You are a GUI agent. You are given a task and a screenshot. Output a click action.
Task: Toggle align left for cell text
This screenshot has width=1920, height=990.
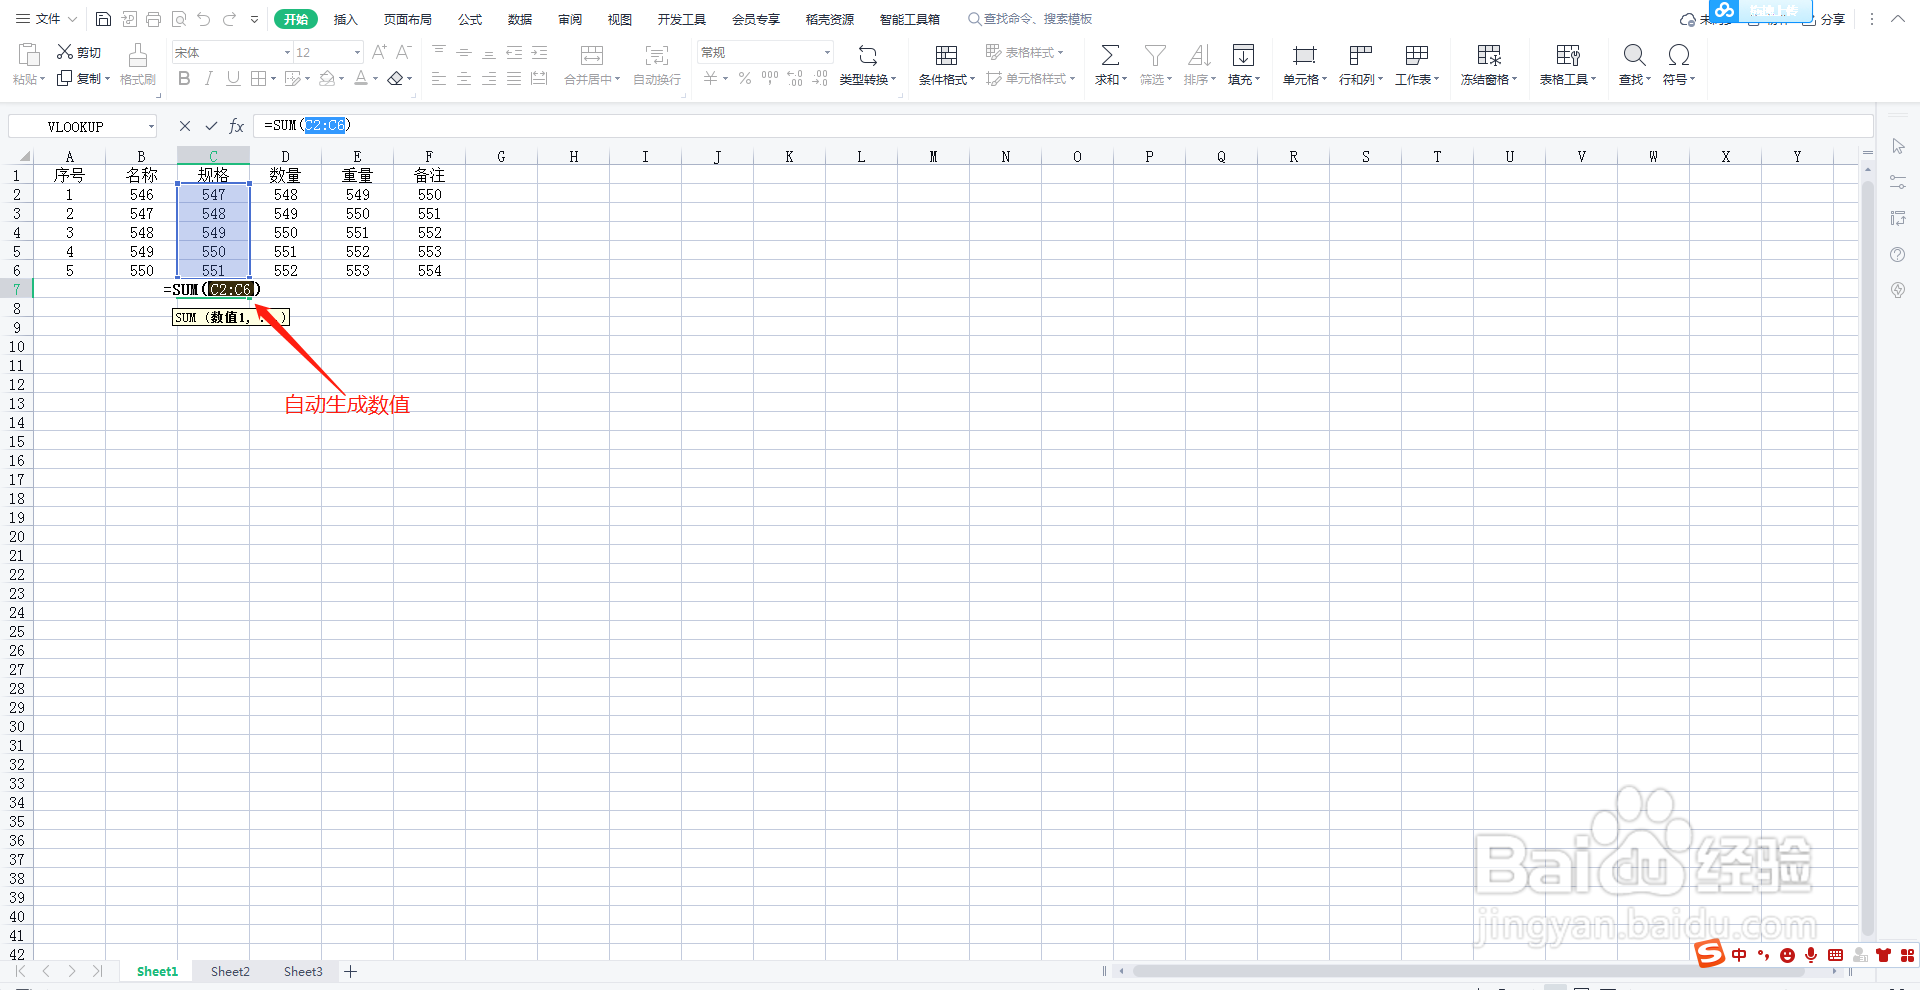pyautogui.click(x=439, y=78)
